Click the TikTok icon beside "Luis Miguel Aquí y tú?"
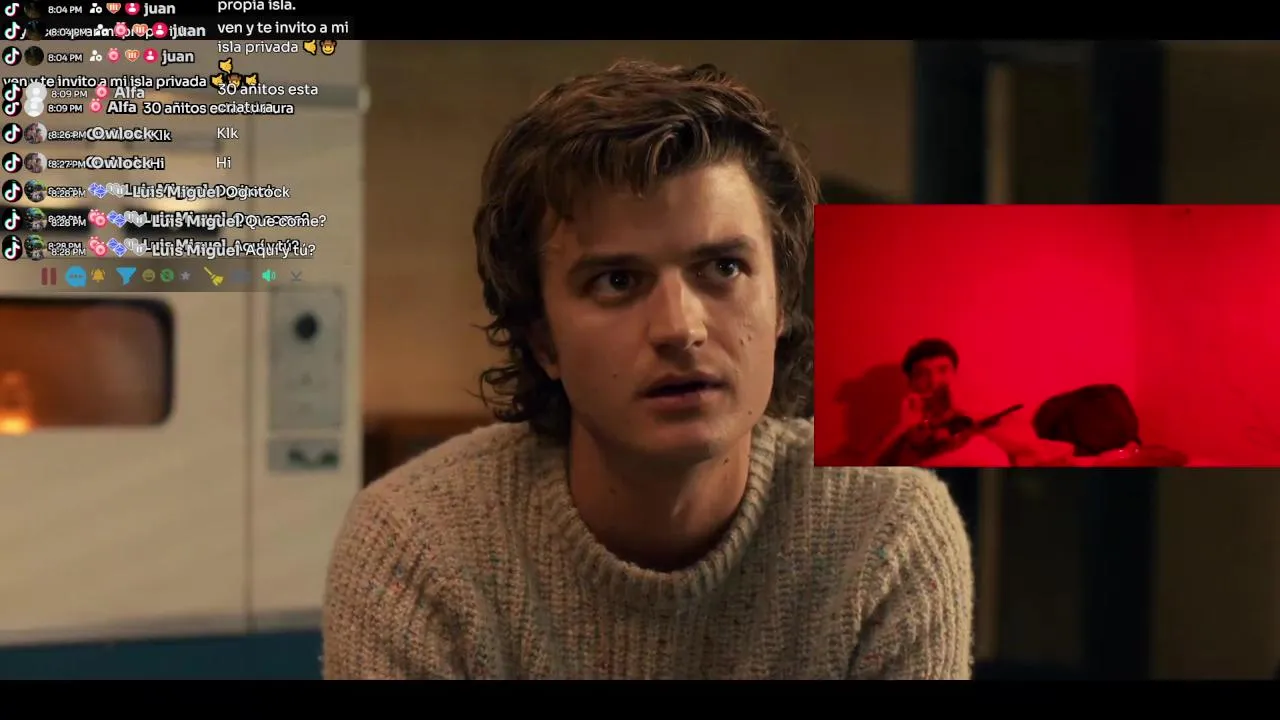1280x720 pixels. (x=12, y=249)
